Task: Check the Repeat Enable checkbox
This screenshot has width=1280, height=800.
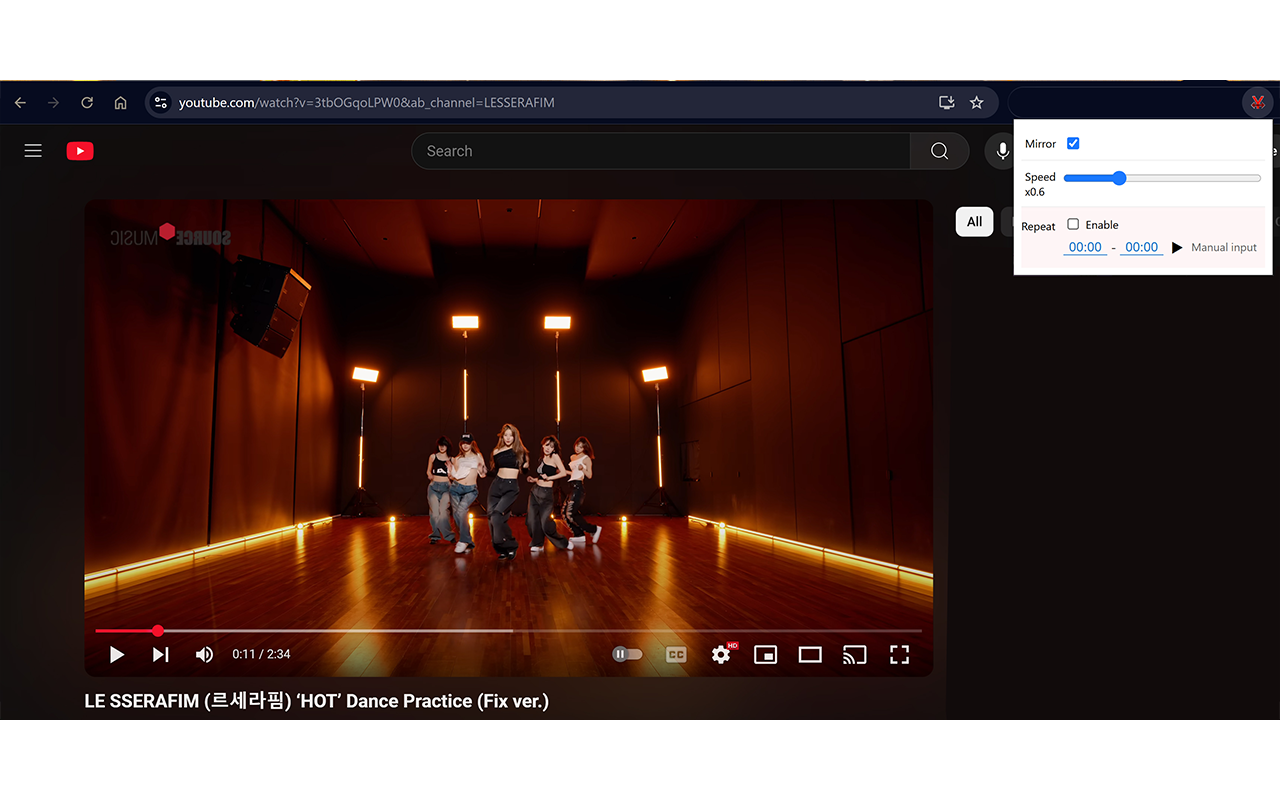Action: click(x=1073, y=224)
